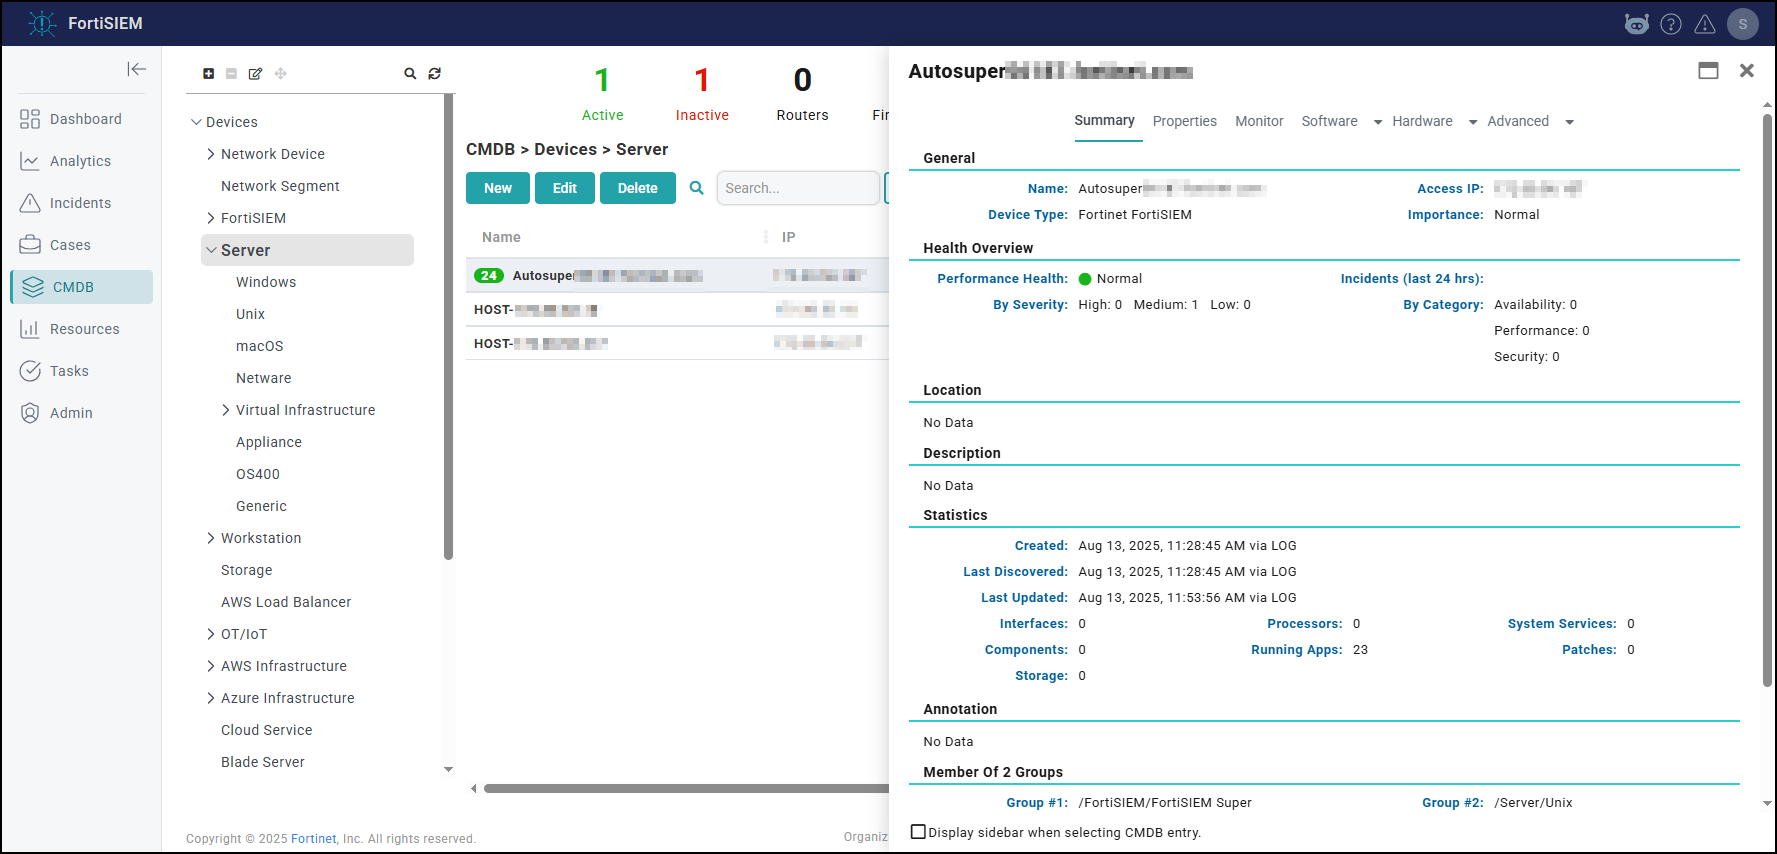Collapse the Server tree node
Screen dimensions: 1777x854
point(211,250)
